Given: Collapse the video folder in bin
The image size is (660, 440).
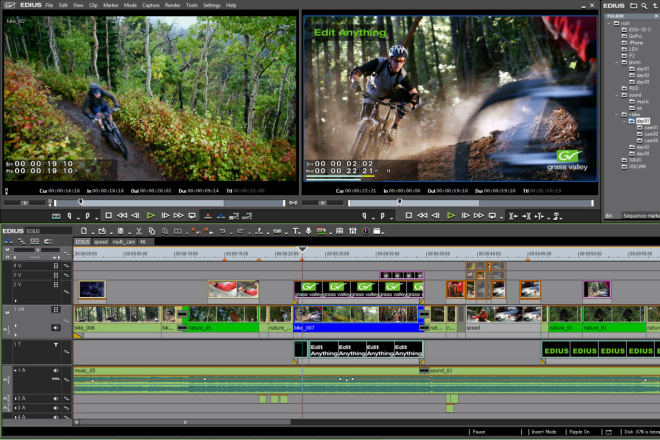Looking at the screenshot, I should pyautogui.click(x=617, y=115).
